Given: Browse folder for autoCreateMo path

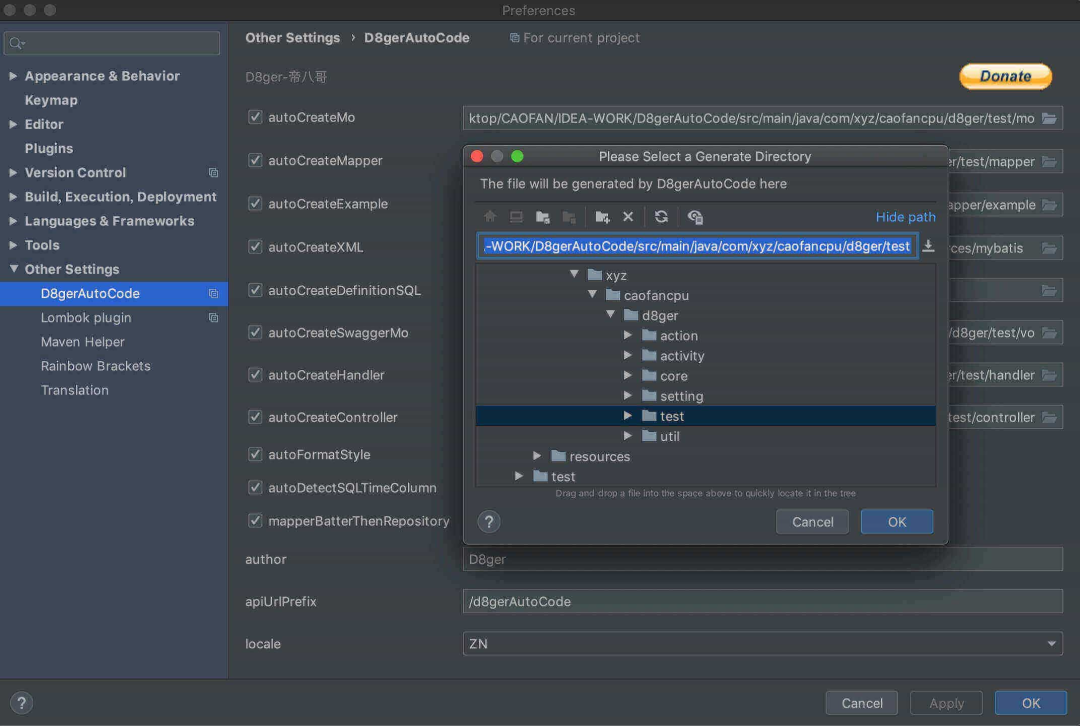Looking at the screenshot, I should tap(1049, 118).
